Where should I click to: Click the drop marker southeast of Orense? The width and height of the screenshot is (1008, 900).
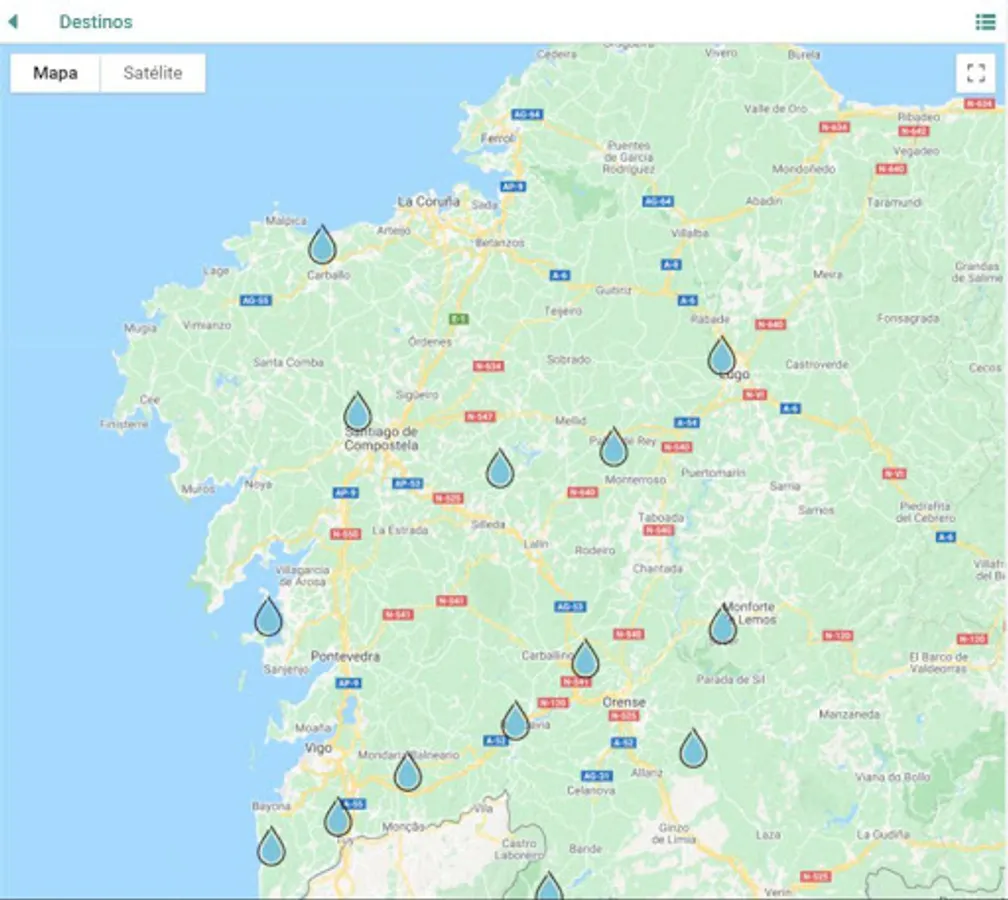click(x=693, y=749)
